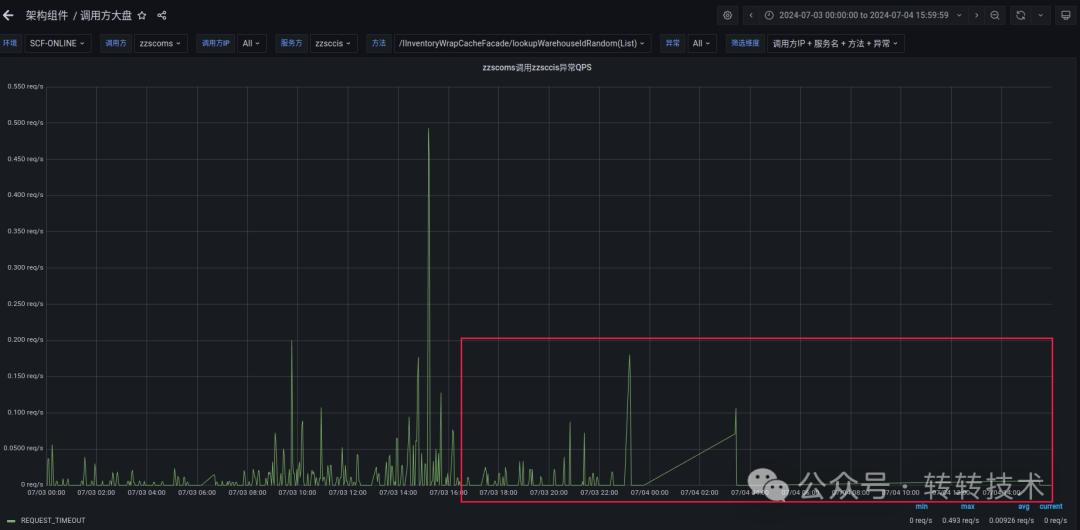Click the 0.493 req/s max value
1080x530 pixels.
tap(963, 520)
